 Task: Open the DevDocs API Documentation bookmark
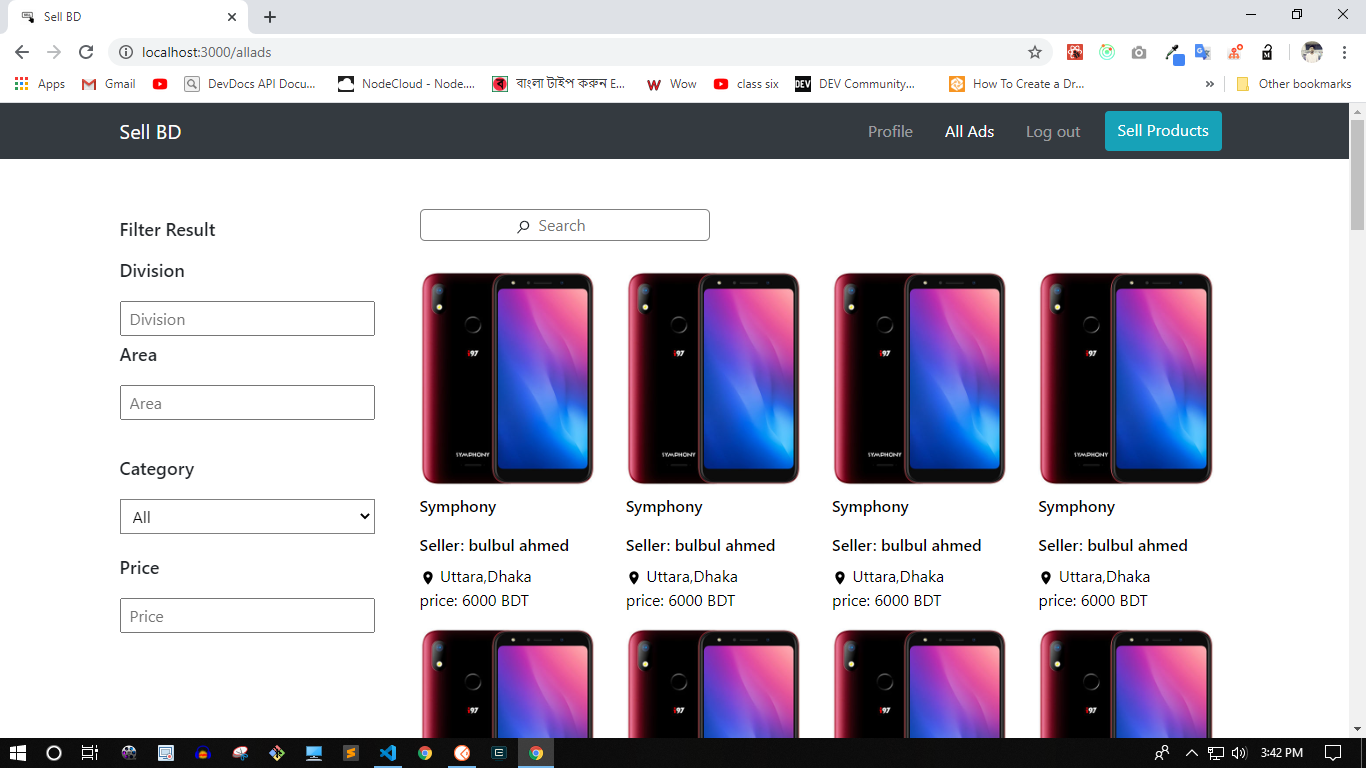point(251,84)
